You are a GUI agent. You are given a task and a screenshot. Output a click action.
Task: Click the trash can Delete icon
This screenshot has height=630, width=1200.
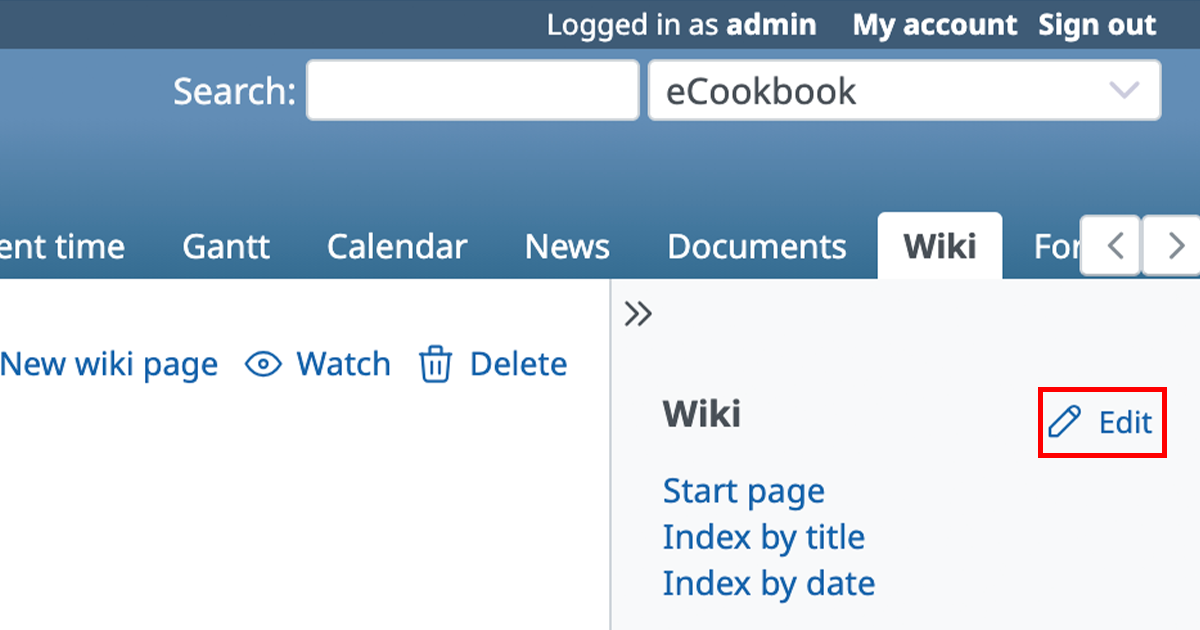(x=435, y=365)
